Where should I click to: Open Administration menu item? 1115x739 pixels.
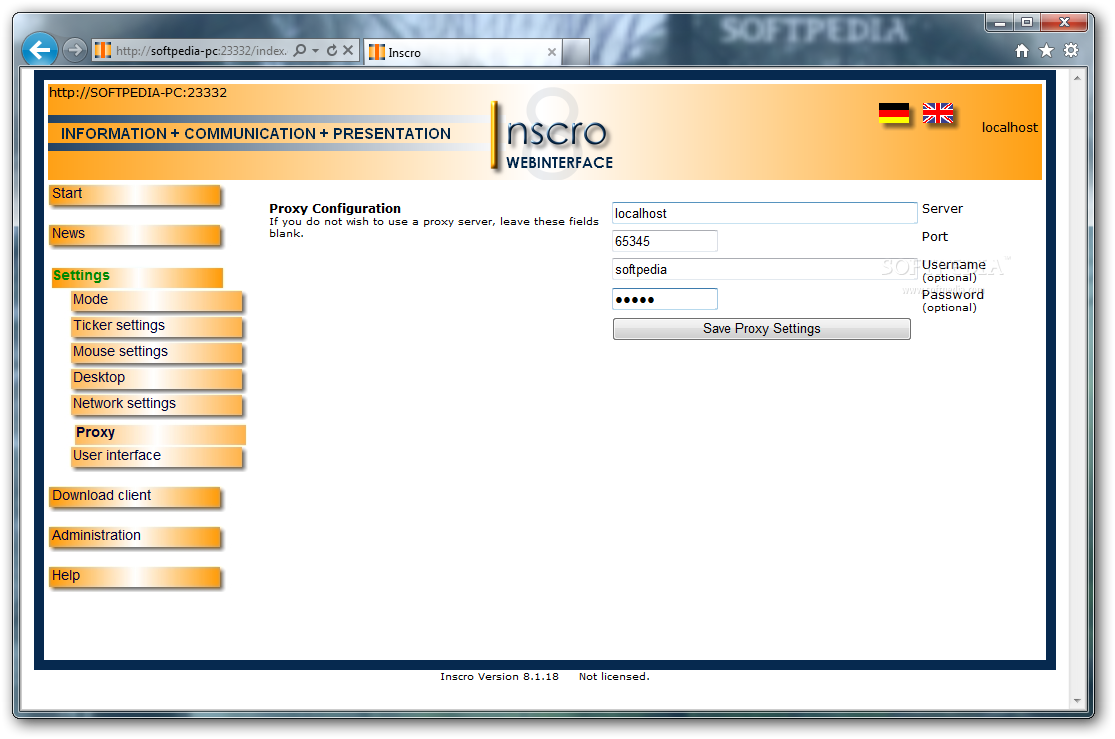[135, 536]
